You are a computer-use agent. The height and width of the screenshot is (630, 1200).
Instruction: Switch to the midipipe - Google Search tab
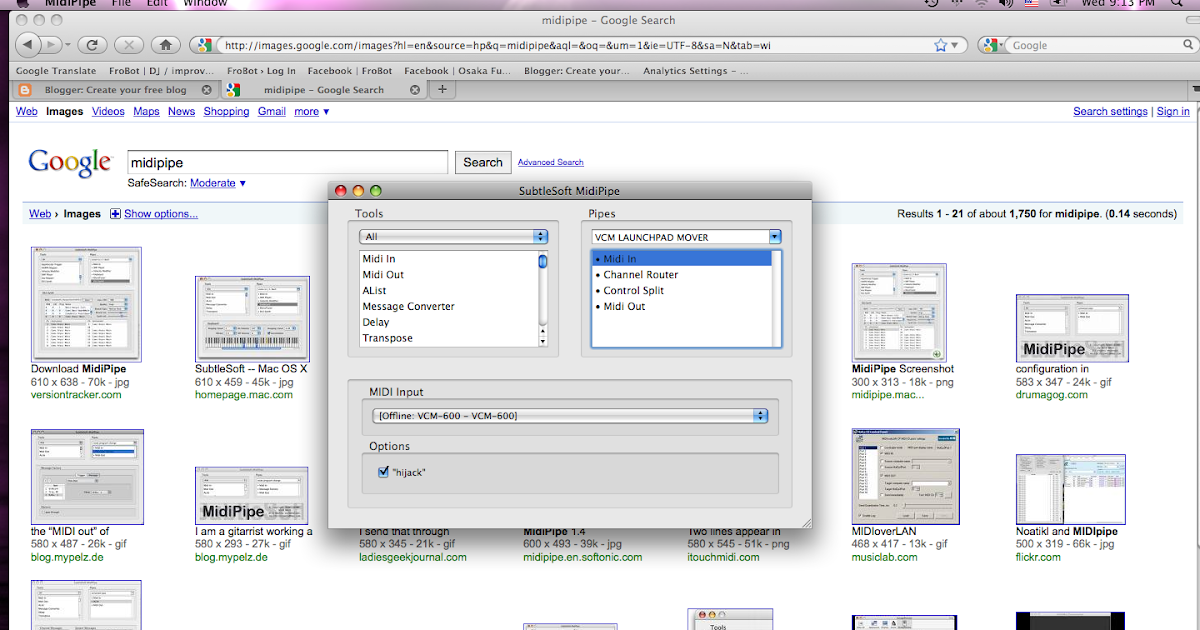[323, 90]
